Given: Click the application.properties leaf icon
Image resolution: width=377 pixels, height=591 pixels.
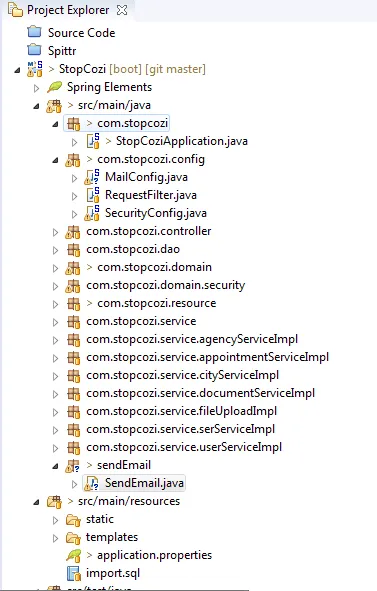Looking at the screenshot, I should tap(73, 556).
